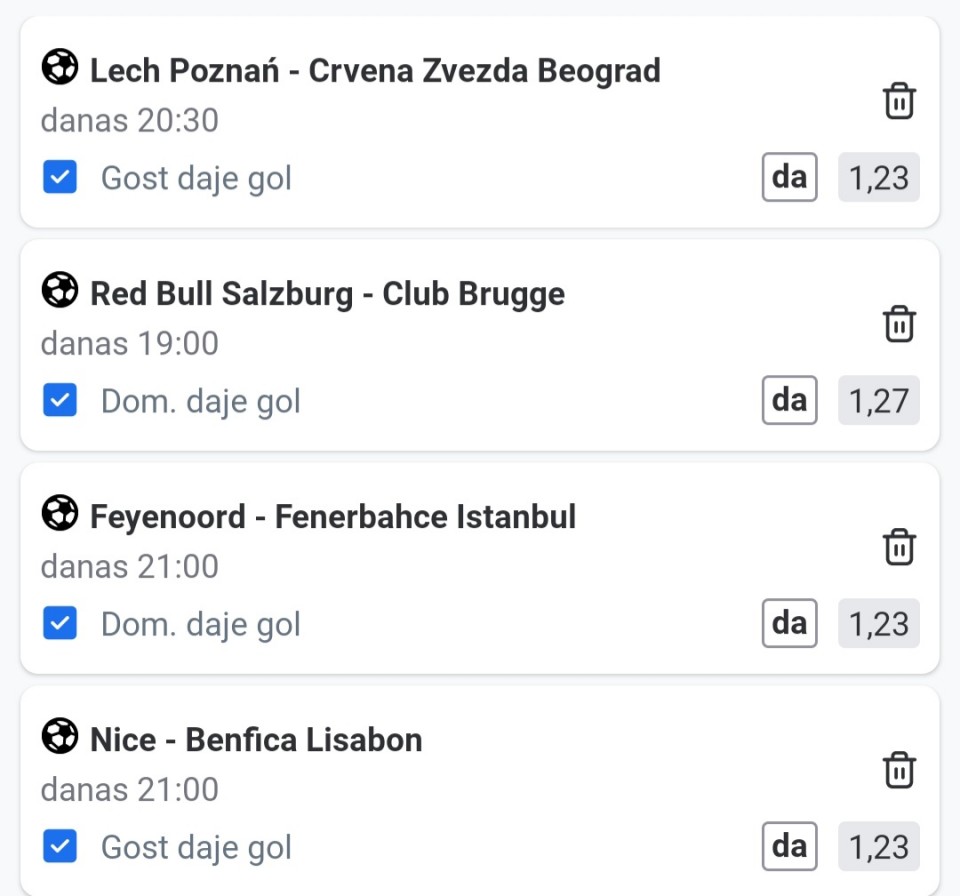The width and height of the screenshot is (960, 896).
Task: Delete the Lech Poznań match from slip
Action: [899, 100]
